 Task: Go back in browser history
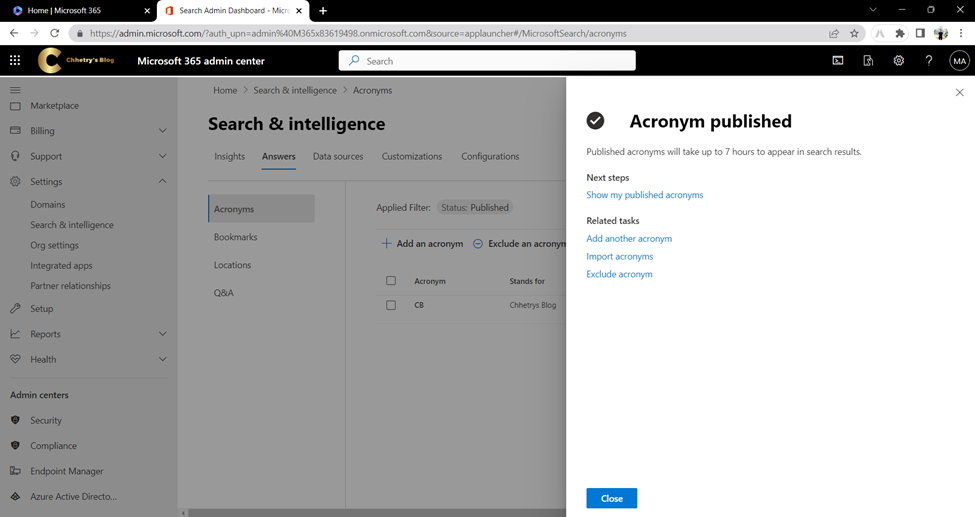click(x=14, y=33)
